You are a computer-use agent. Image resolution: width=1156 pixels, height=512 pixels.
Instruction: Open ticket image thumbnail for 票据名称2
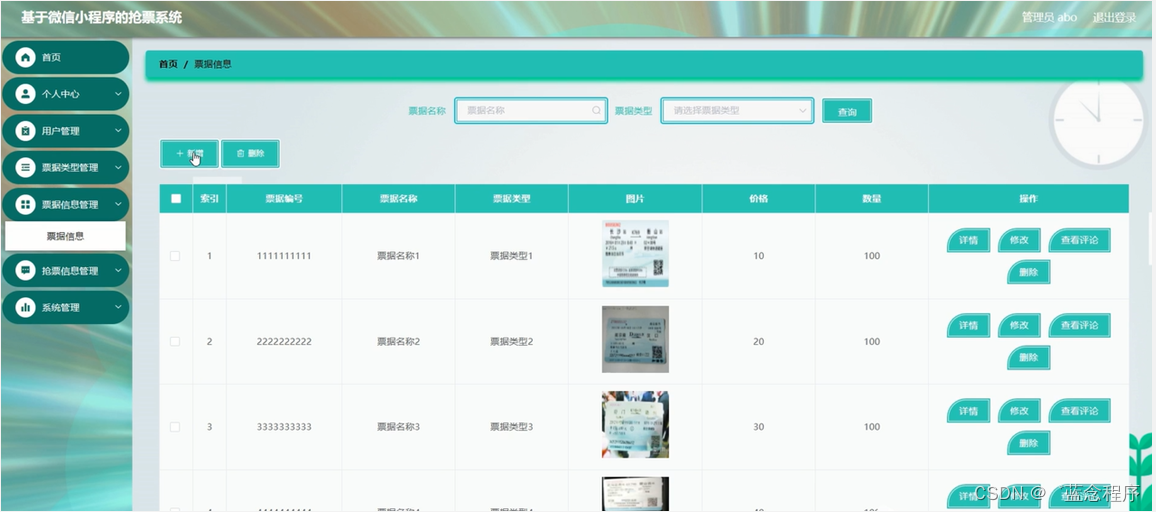pos(636,339)
